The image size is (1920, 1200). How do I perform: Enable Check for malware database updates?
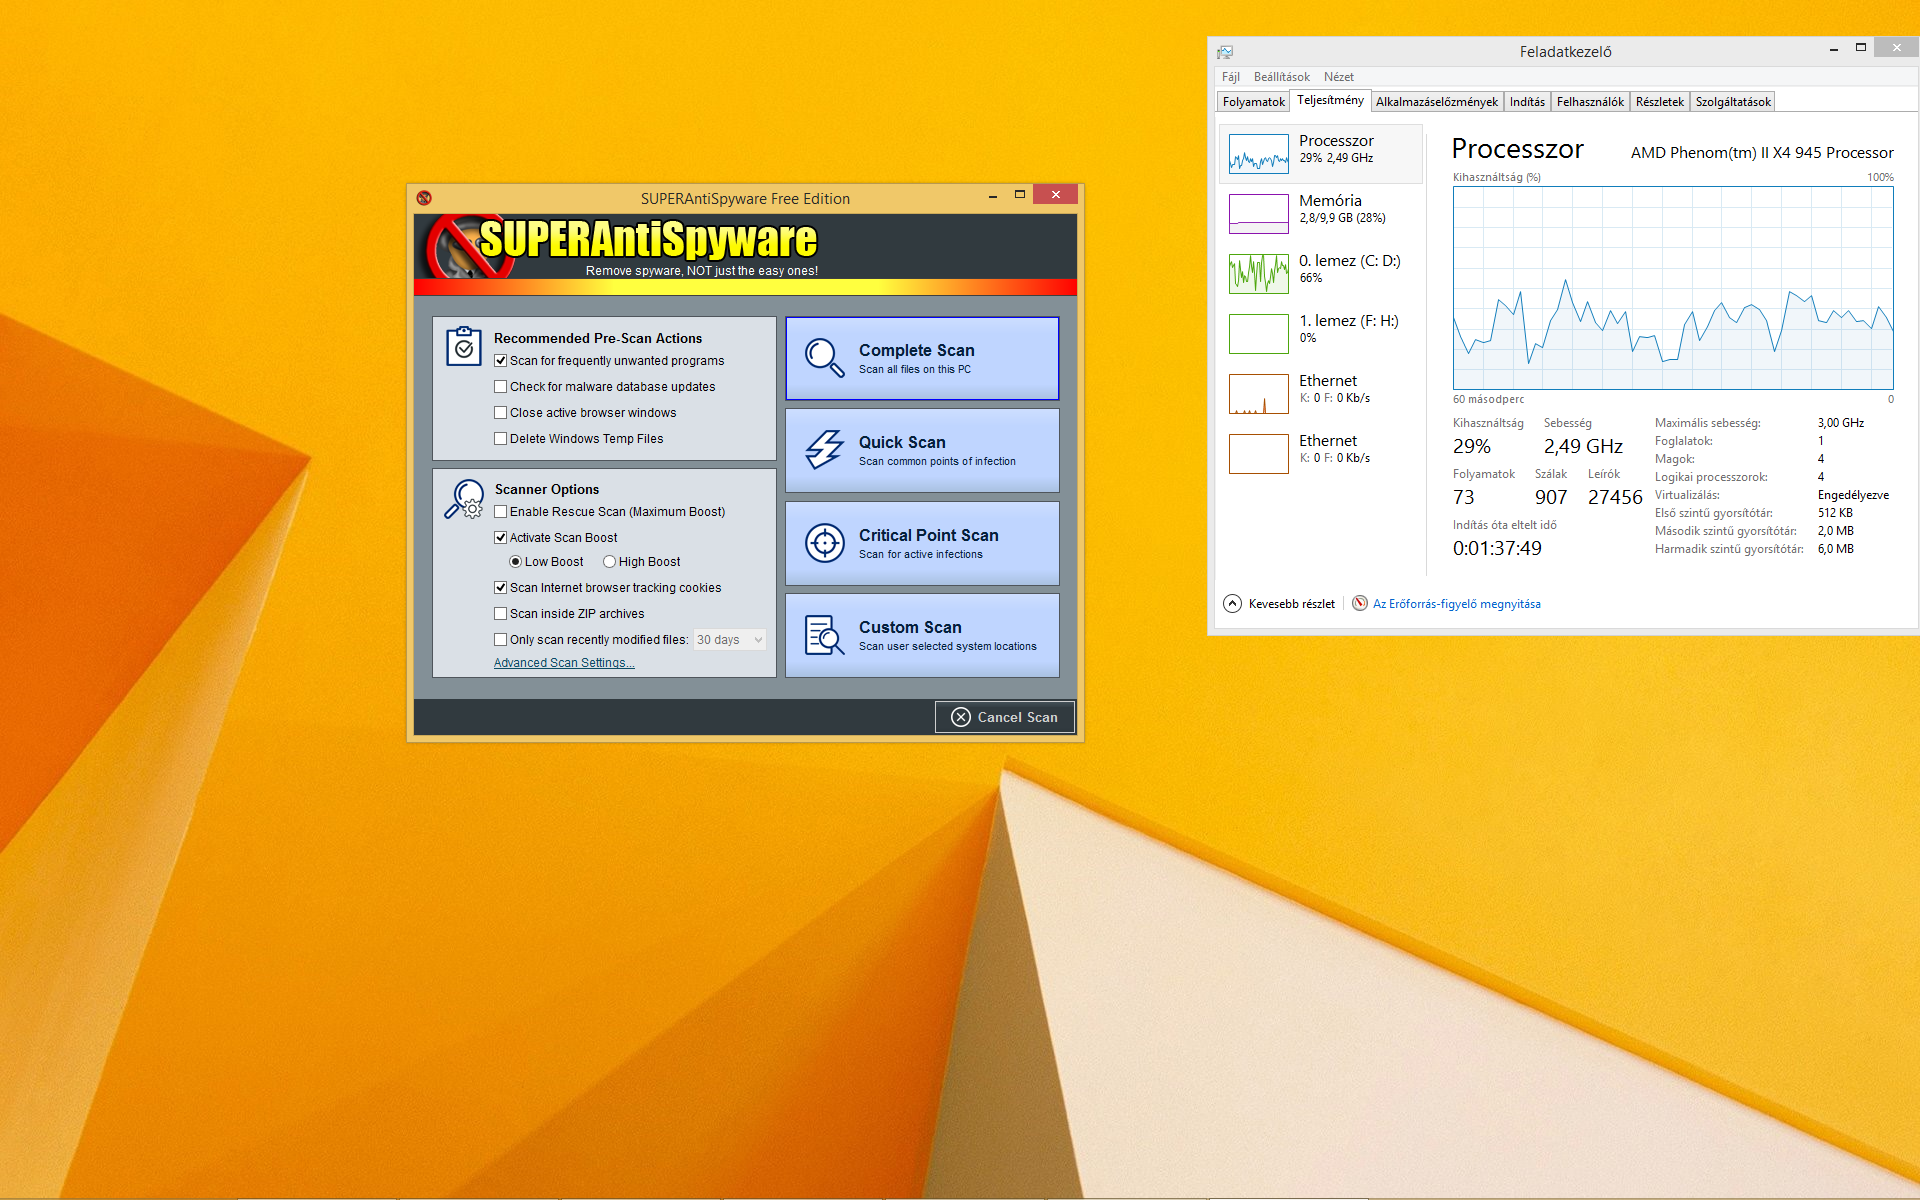point(501,387)
